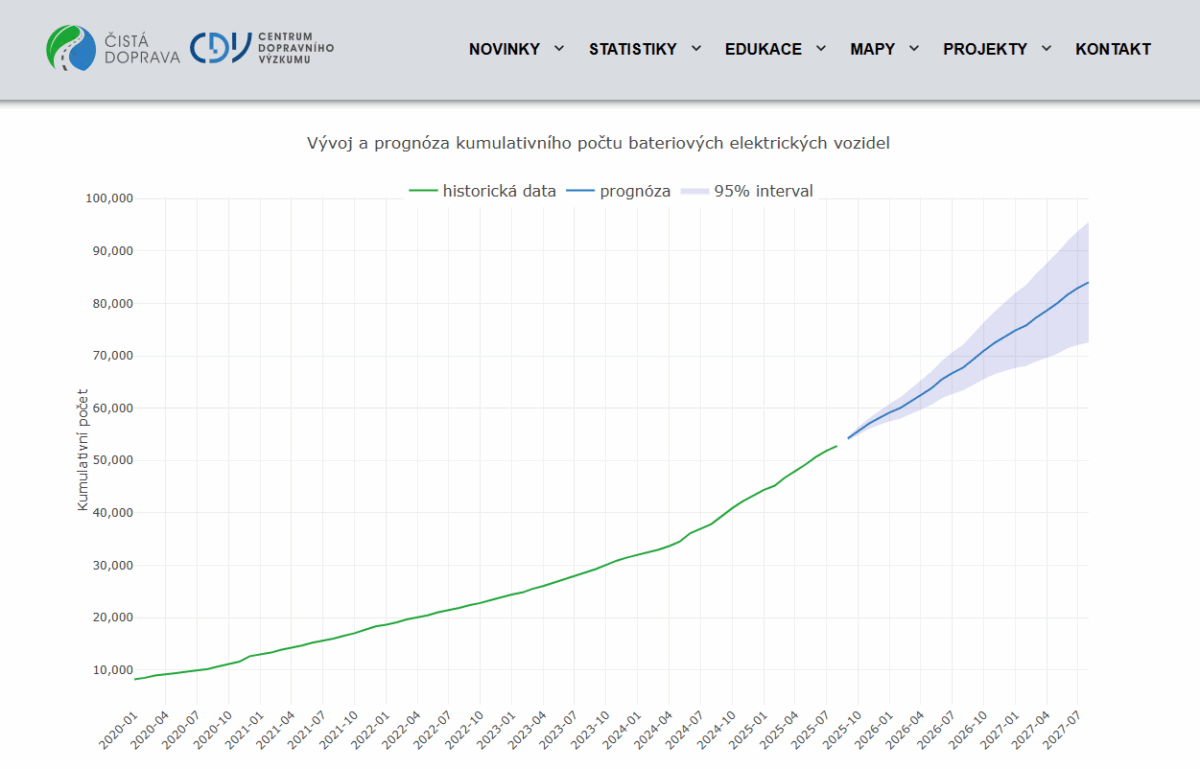Expand the chevron beside MAPY

[914, 48]
